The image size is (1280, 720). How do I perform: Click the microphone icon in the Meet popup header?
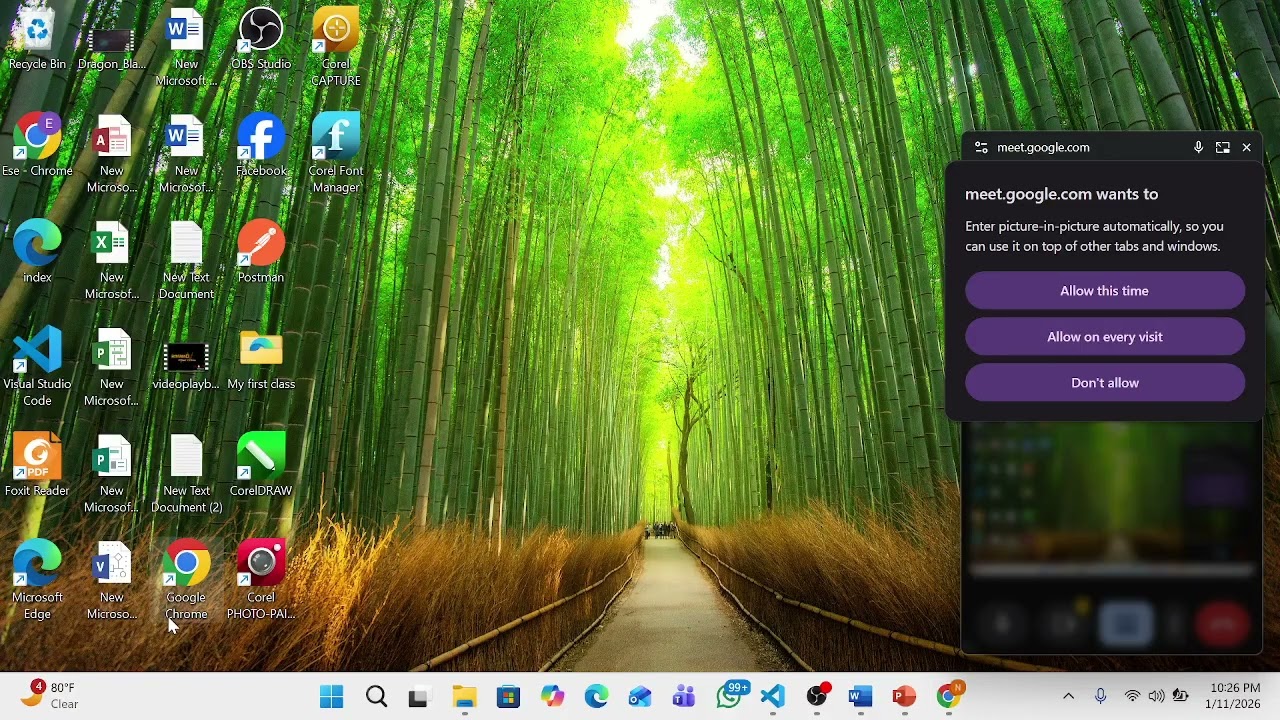(1198, 147)
